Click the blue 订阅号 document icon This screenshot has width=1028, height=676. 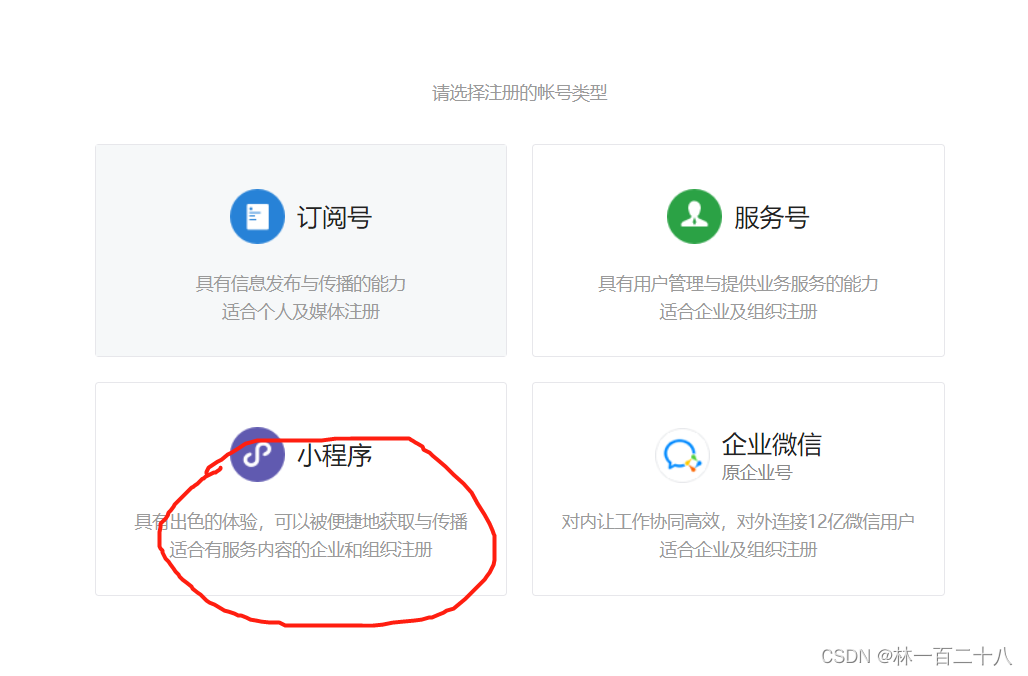257,216
